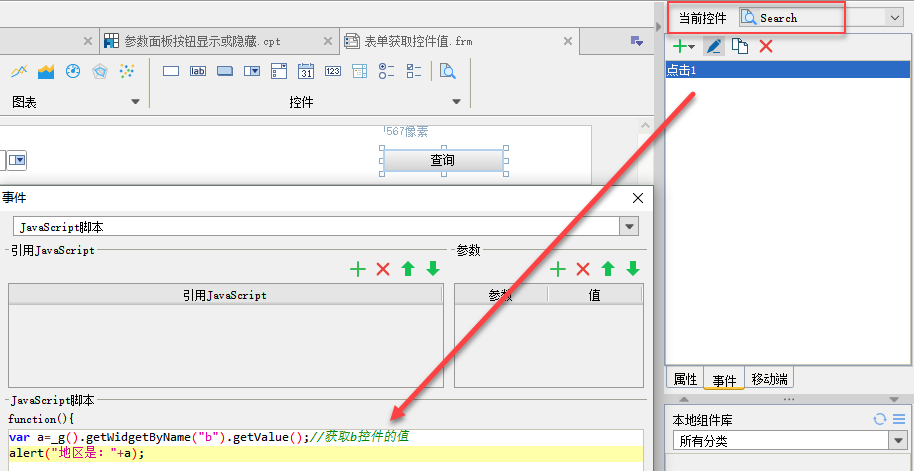Viewport: 914px width, 471px height.
Task: Refresh the 本地组件库 list
Action: tap(880, 419)
